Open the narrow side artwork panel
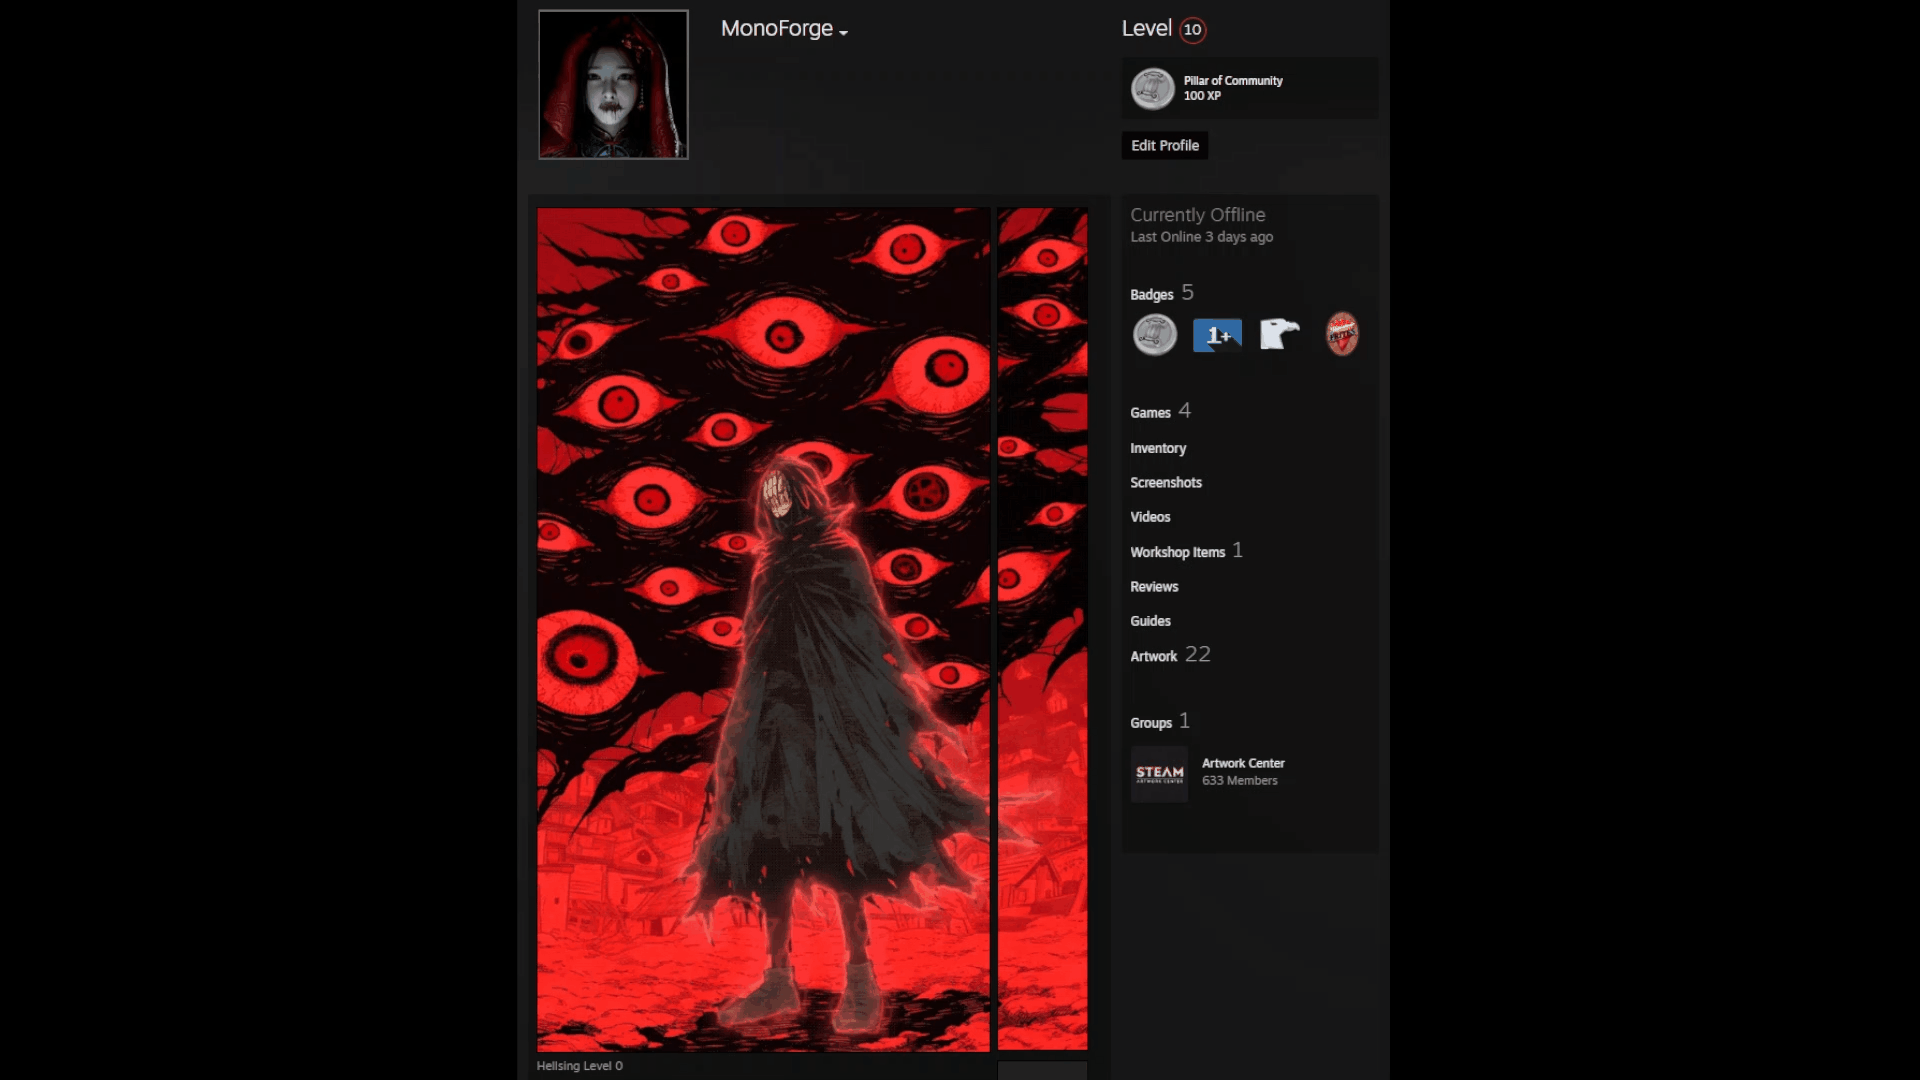 1042,629
